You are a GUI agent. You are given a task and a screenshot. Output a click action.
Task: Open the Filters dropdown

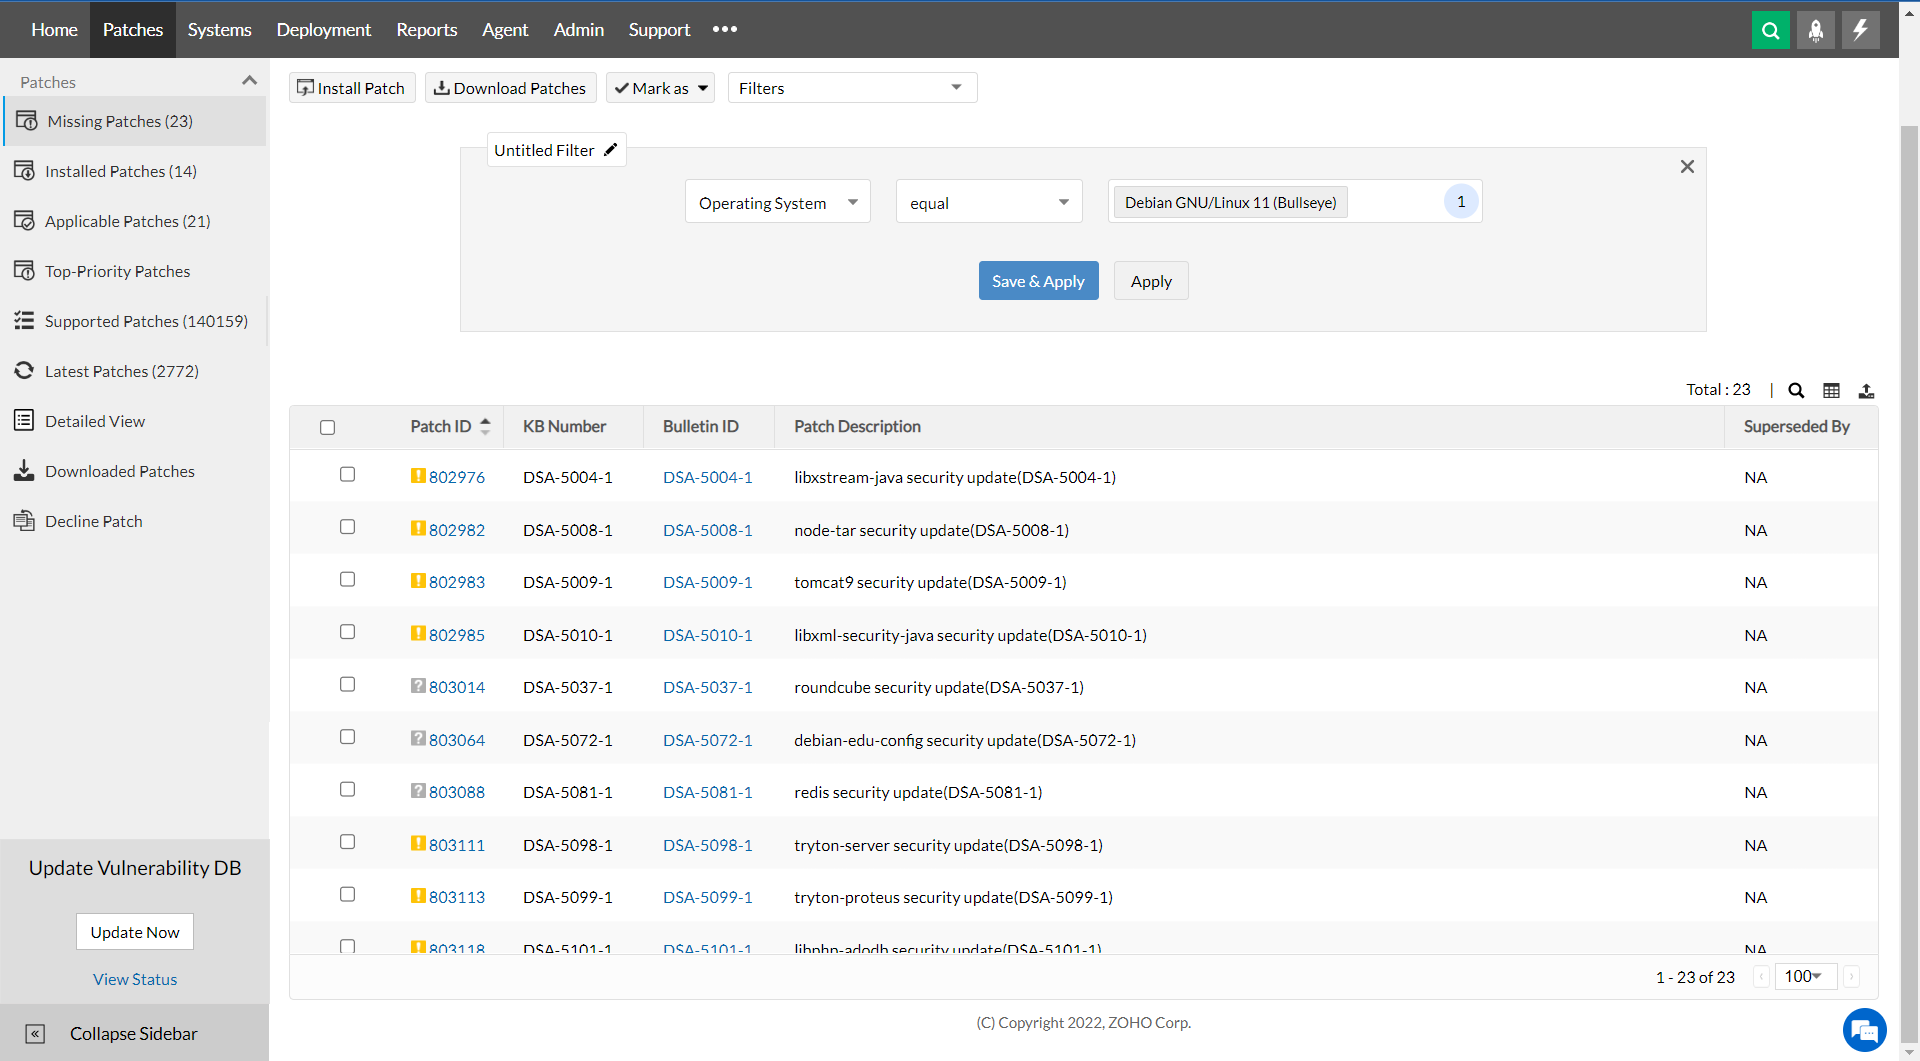point(851,88)
